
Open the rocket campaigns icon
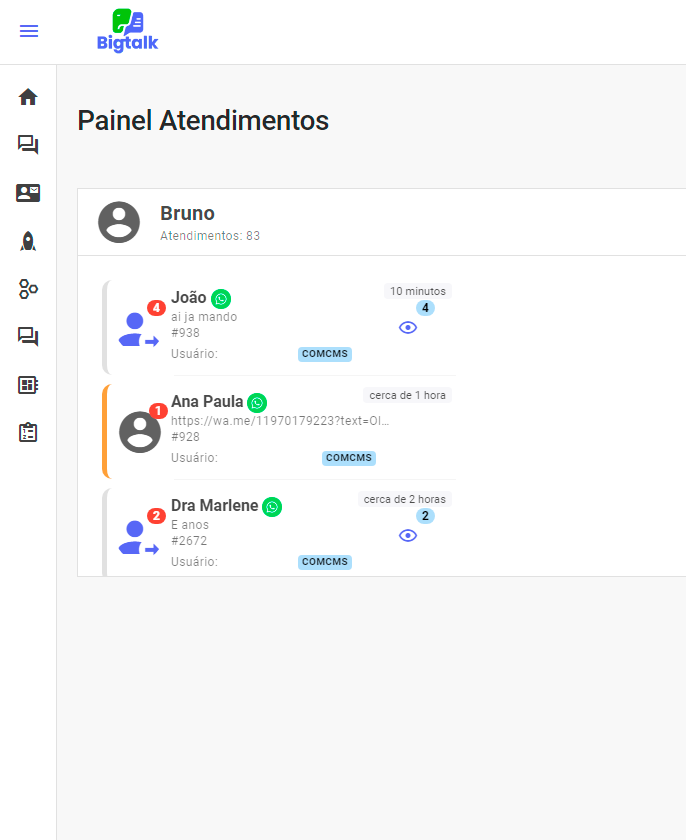(x=28, y=241)
